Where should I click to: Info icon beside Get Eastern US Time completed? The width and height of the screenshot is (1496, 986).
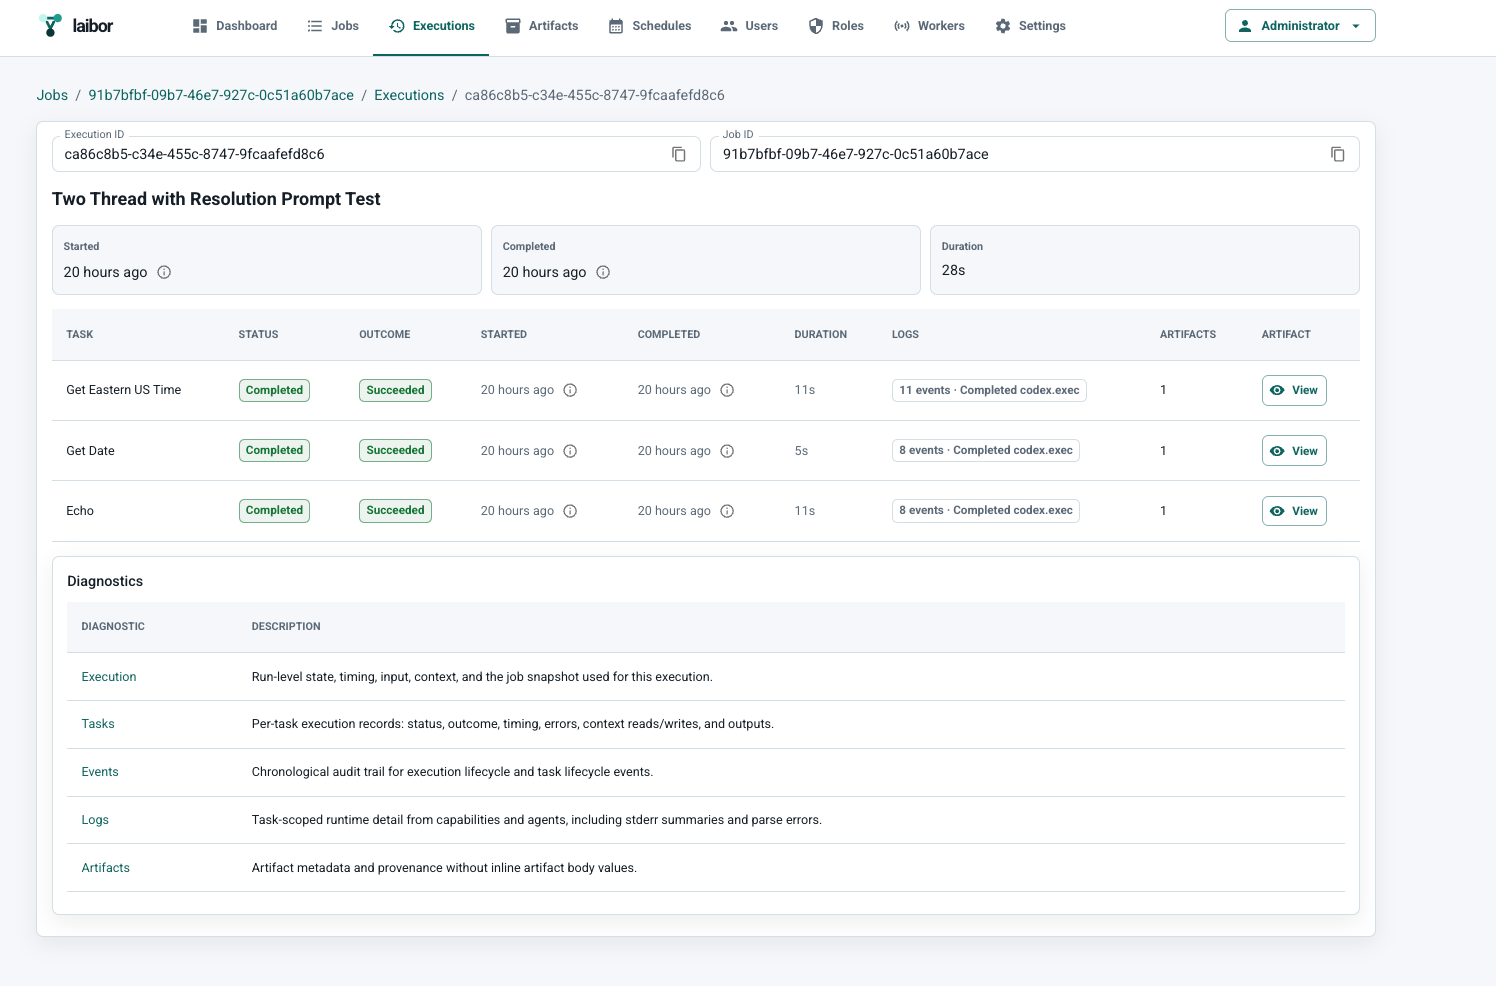pyautogui.click(x=727, y=390)
